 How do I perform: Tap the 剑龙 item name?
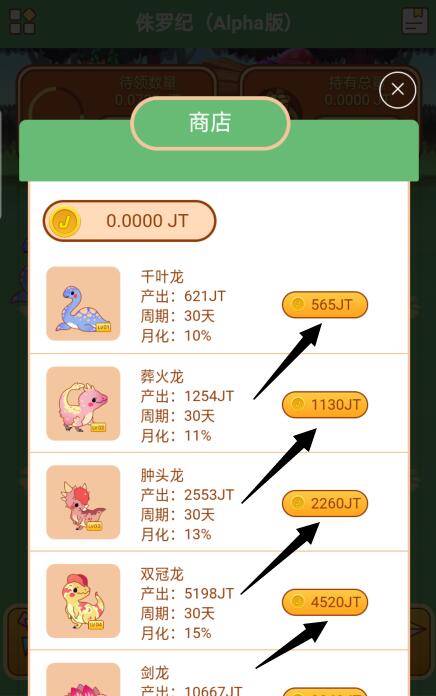pyautogui.click(x=155, y=673)
